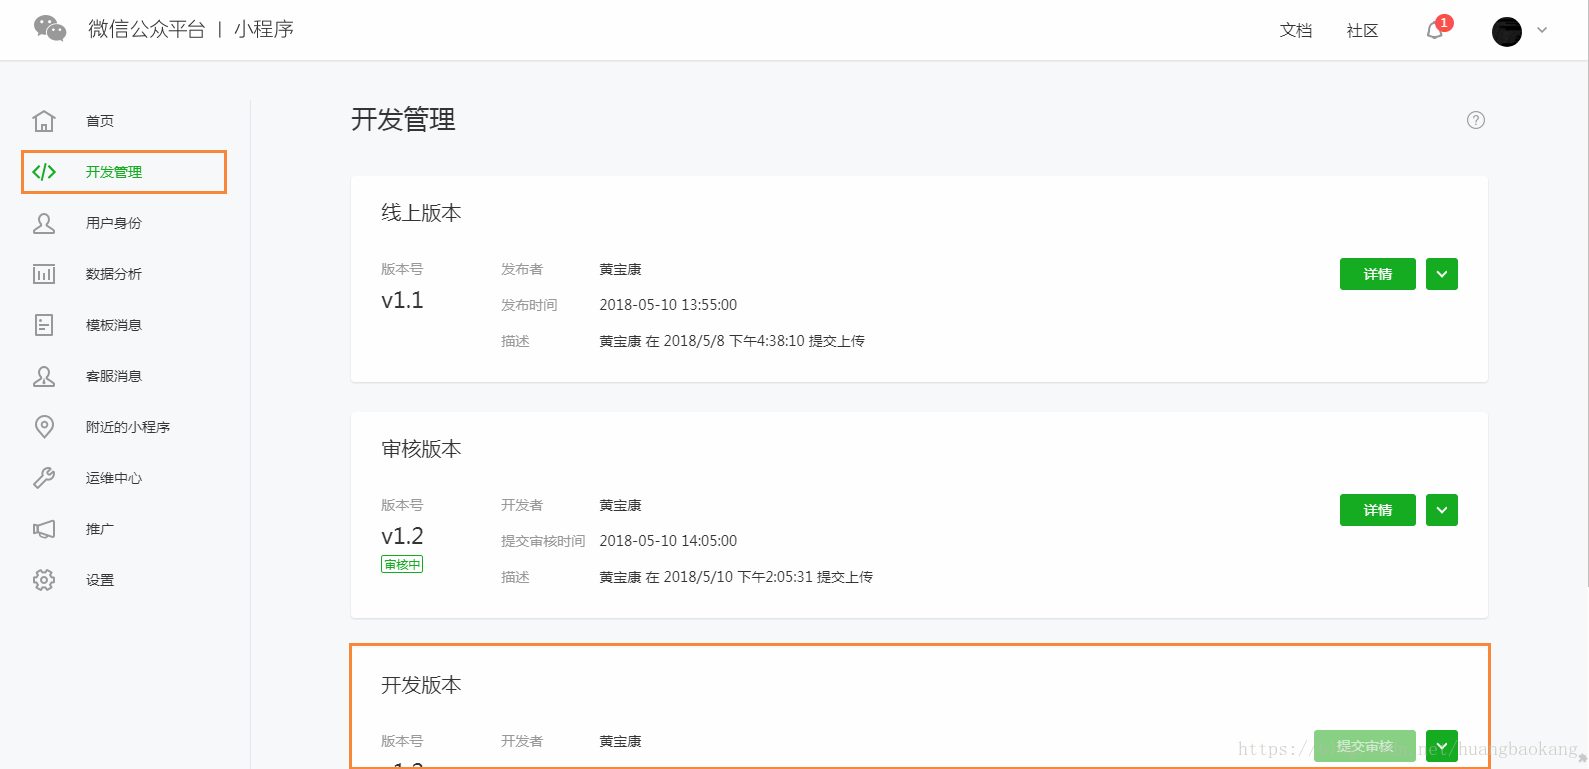Go to 开发管理 in the sidebar

pos(114,172)
